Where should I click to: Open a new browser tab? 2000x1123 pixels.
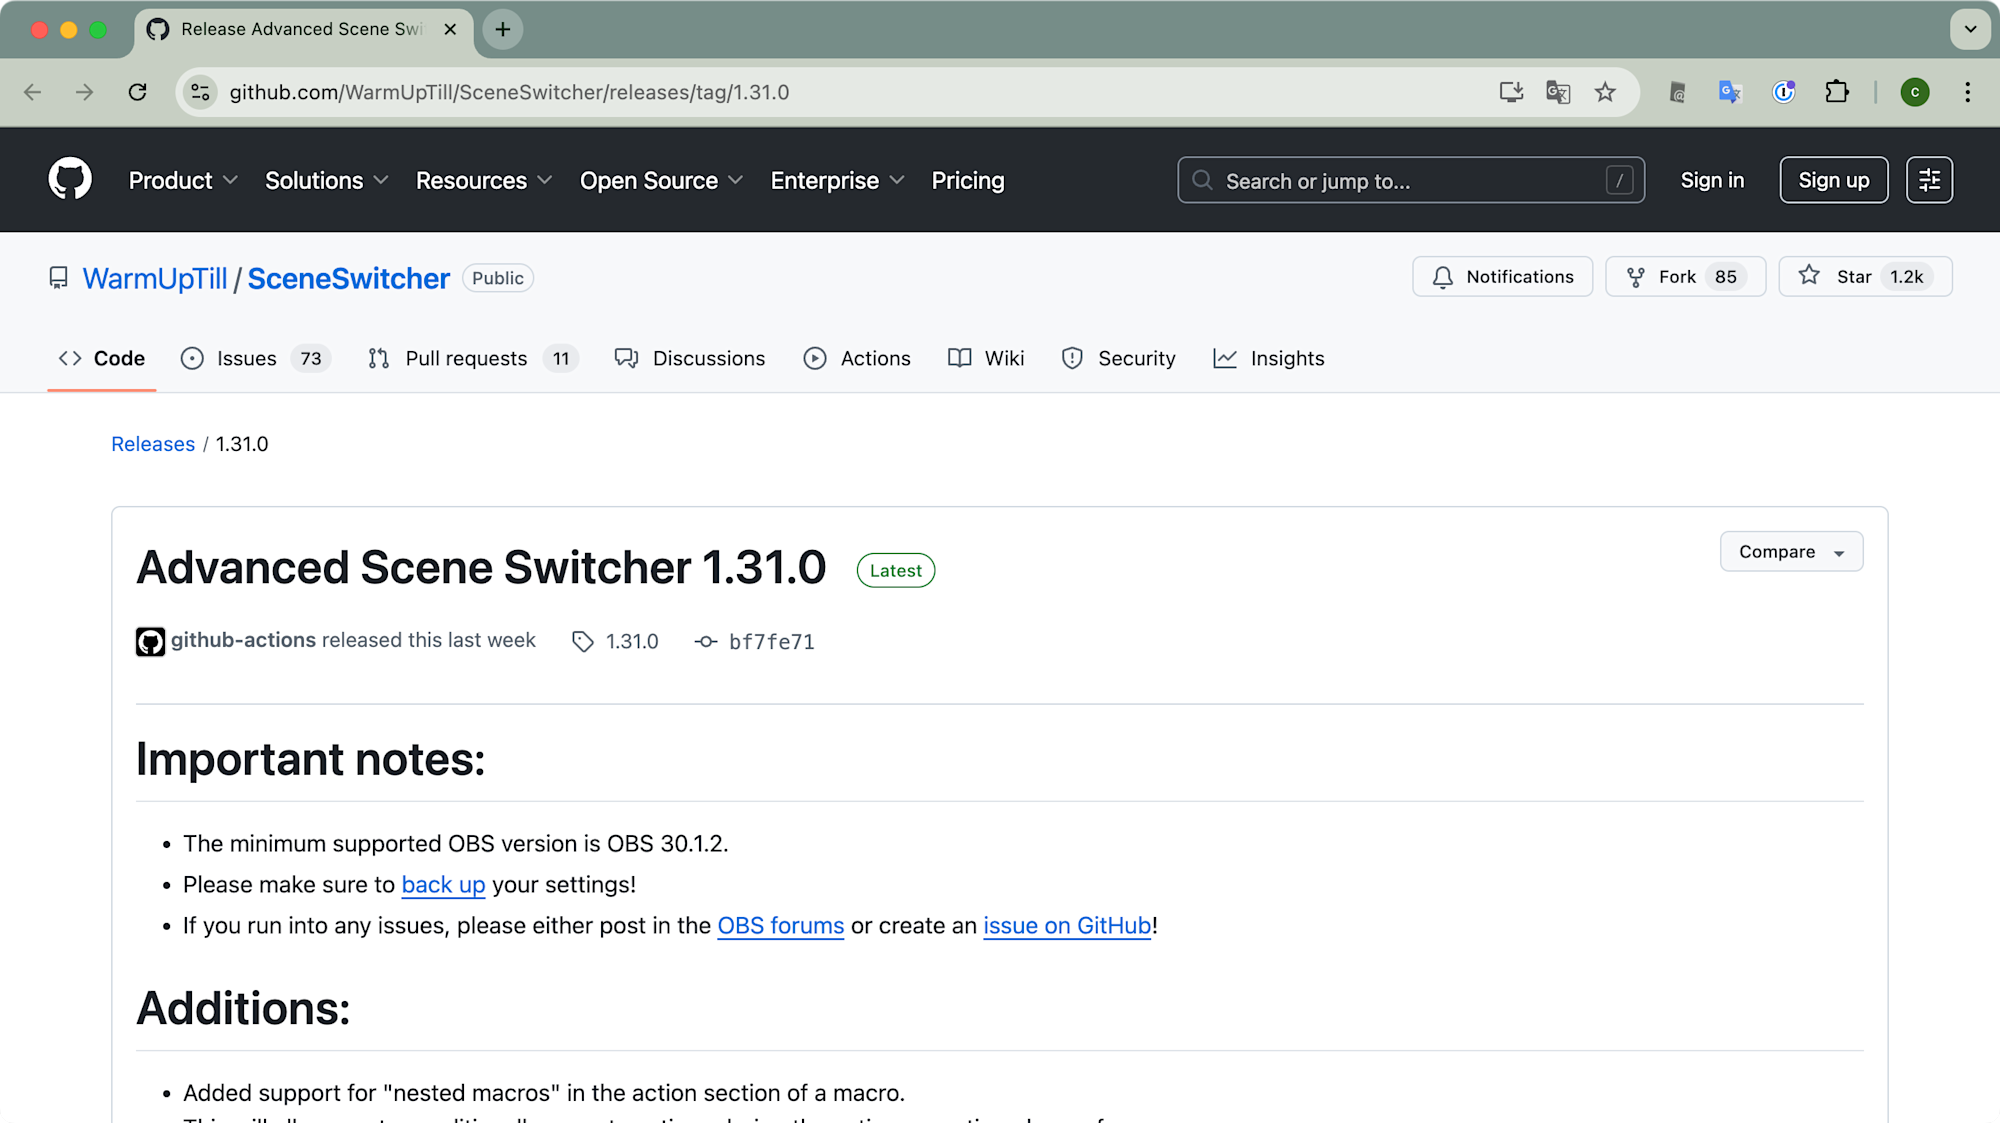pos(503,29)
